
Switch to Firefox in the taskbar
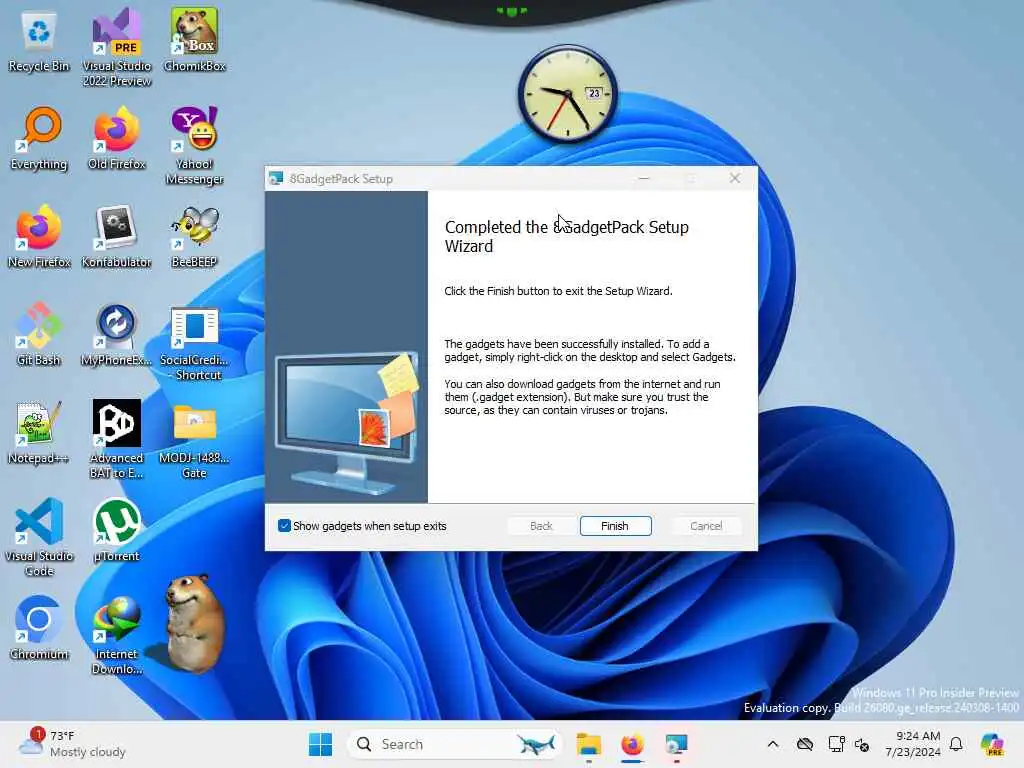[x=632, y=744]
